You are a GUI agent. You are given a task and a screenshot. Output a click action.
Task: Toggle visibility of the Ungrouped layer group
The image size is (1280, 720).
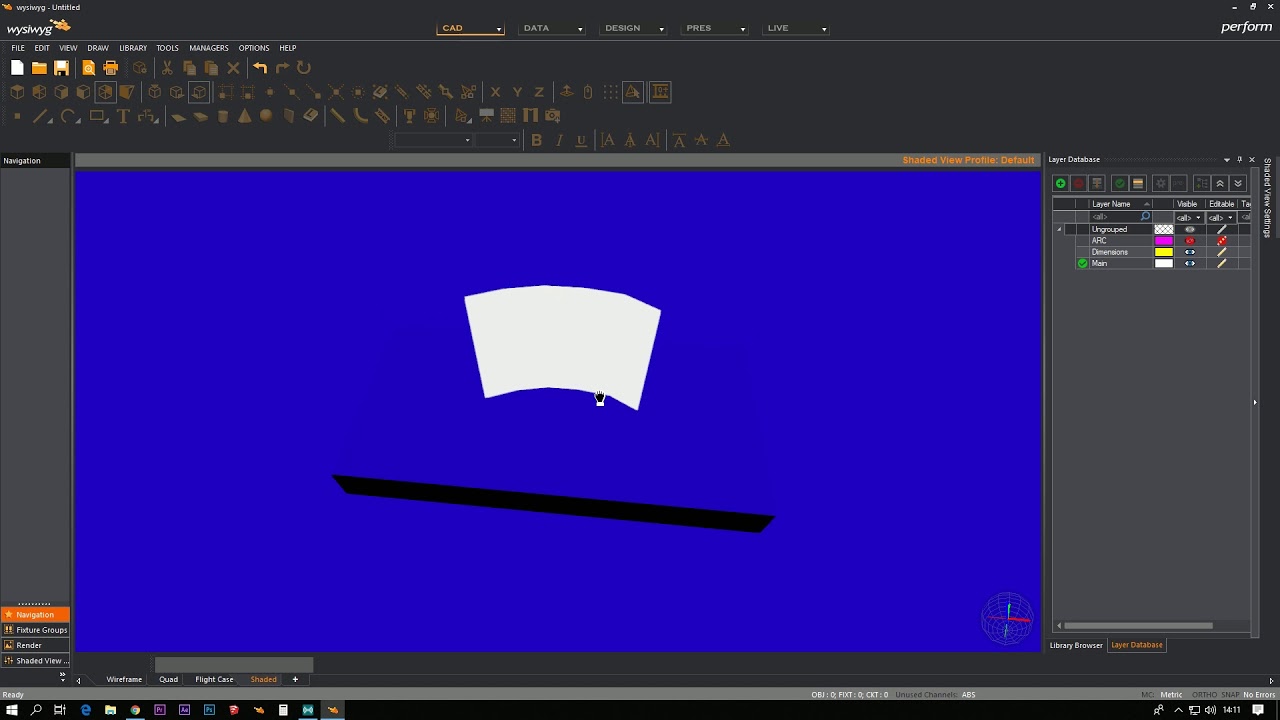point(1190,229)
